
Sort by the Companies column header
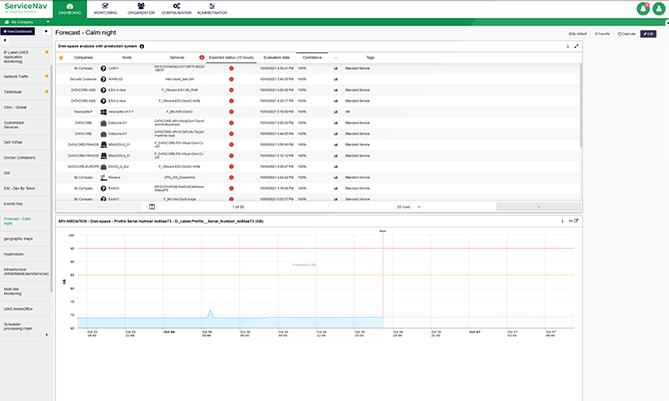click(83, 58)
